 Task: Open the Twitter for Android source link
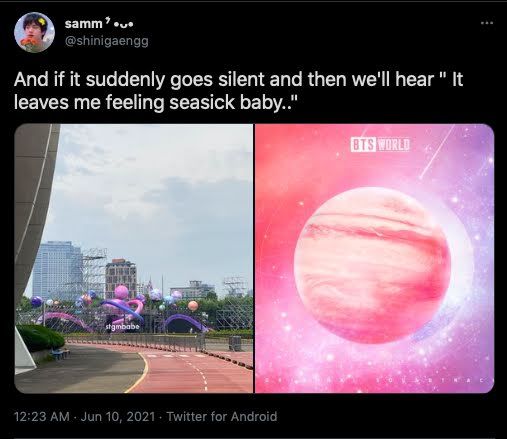(222, 416)
